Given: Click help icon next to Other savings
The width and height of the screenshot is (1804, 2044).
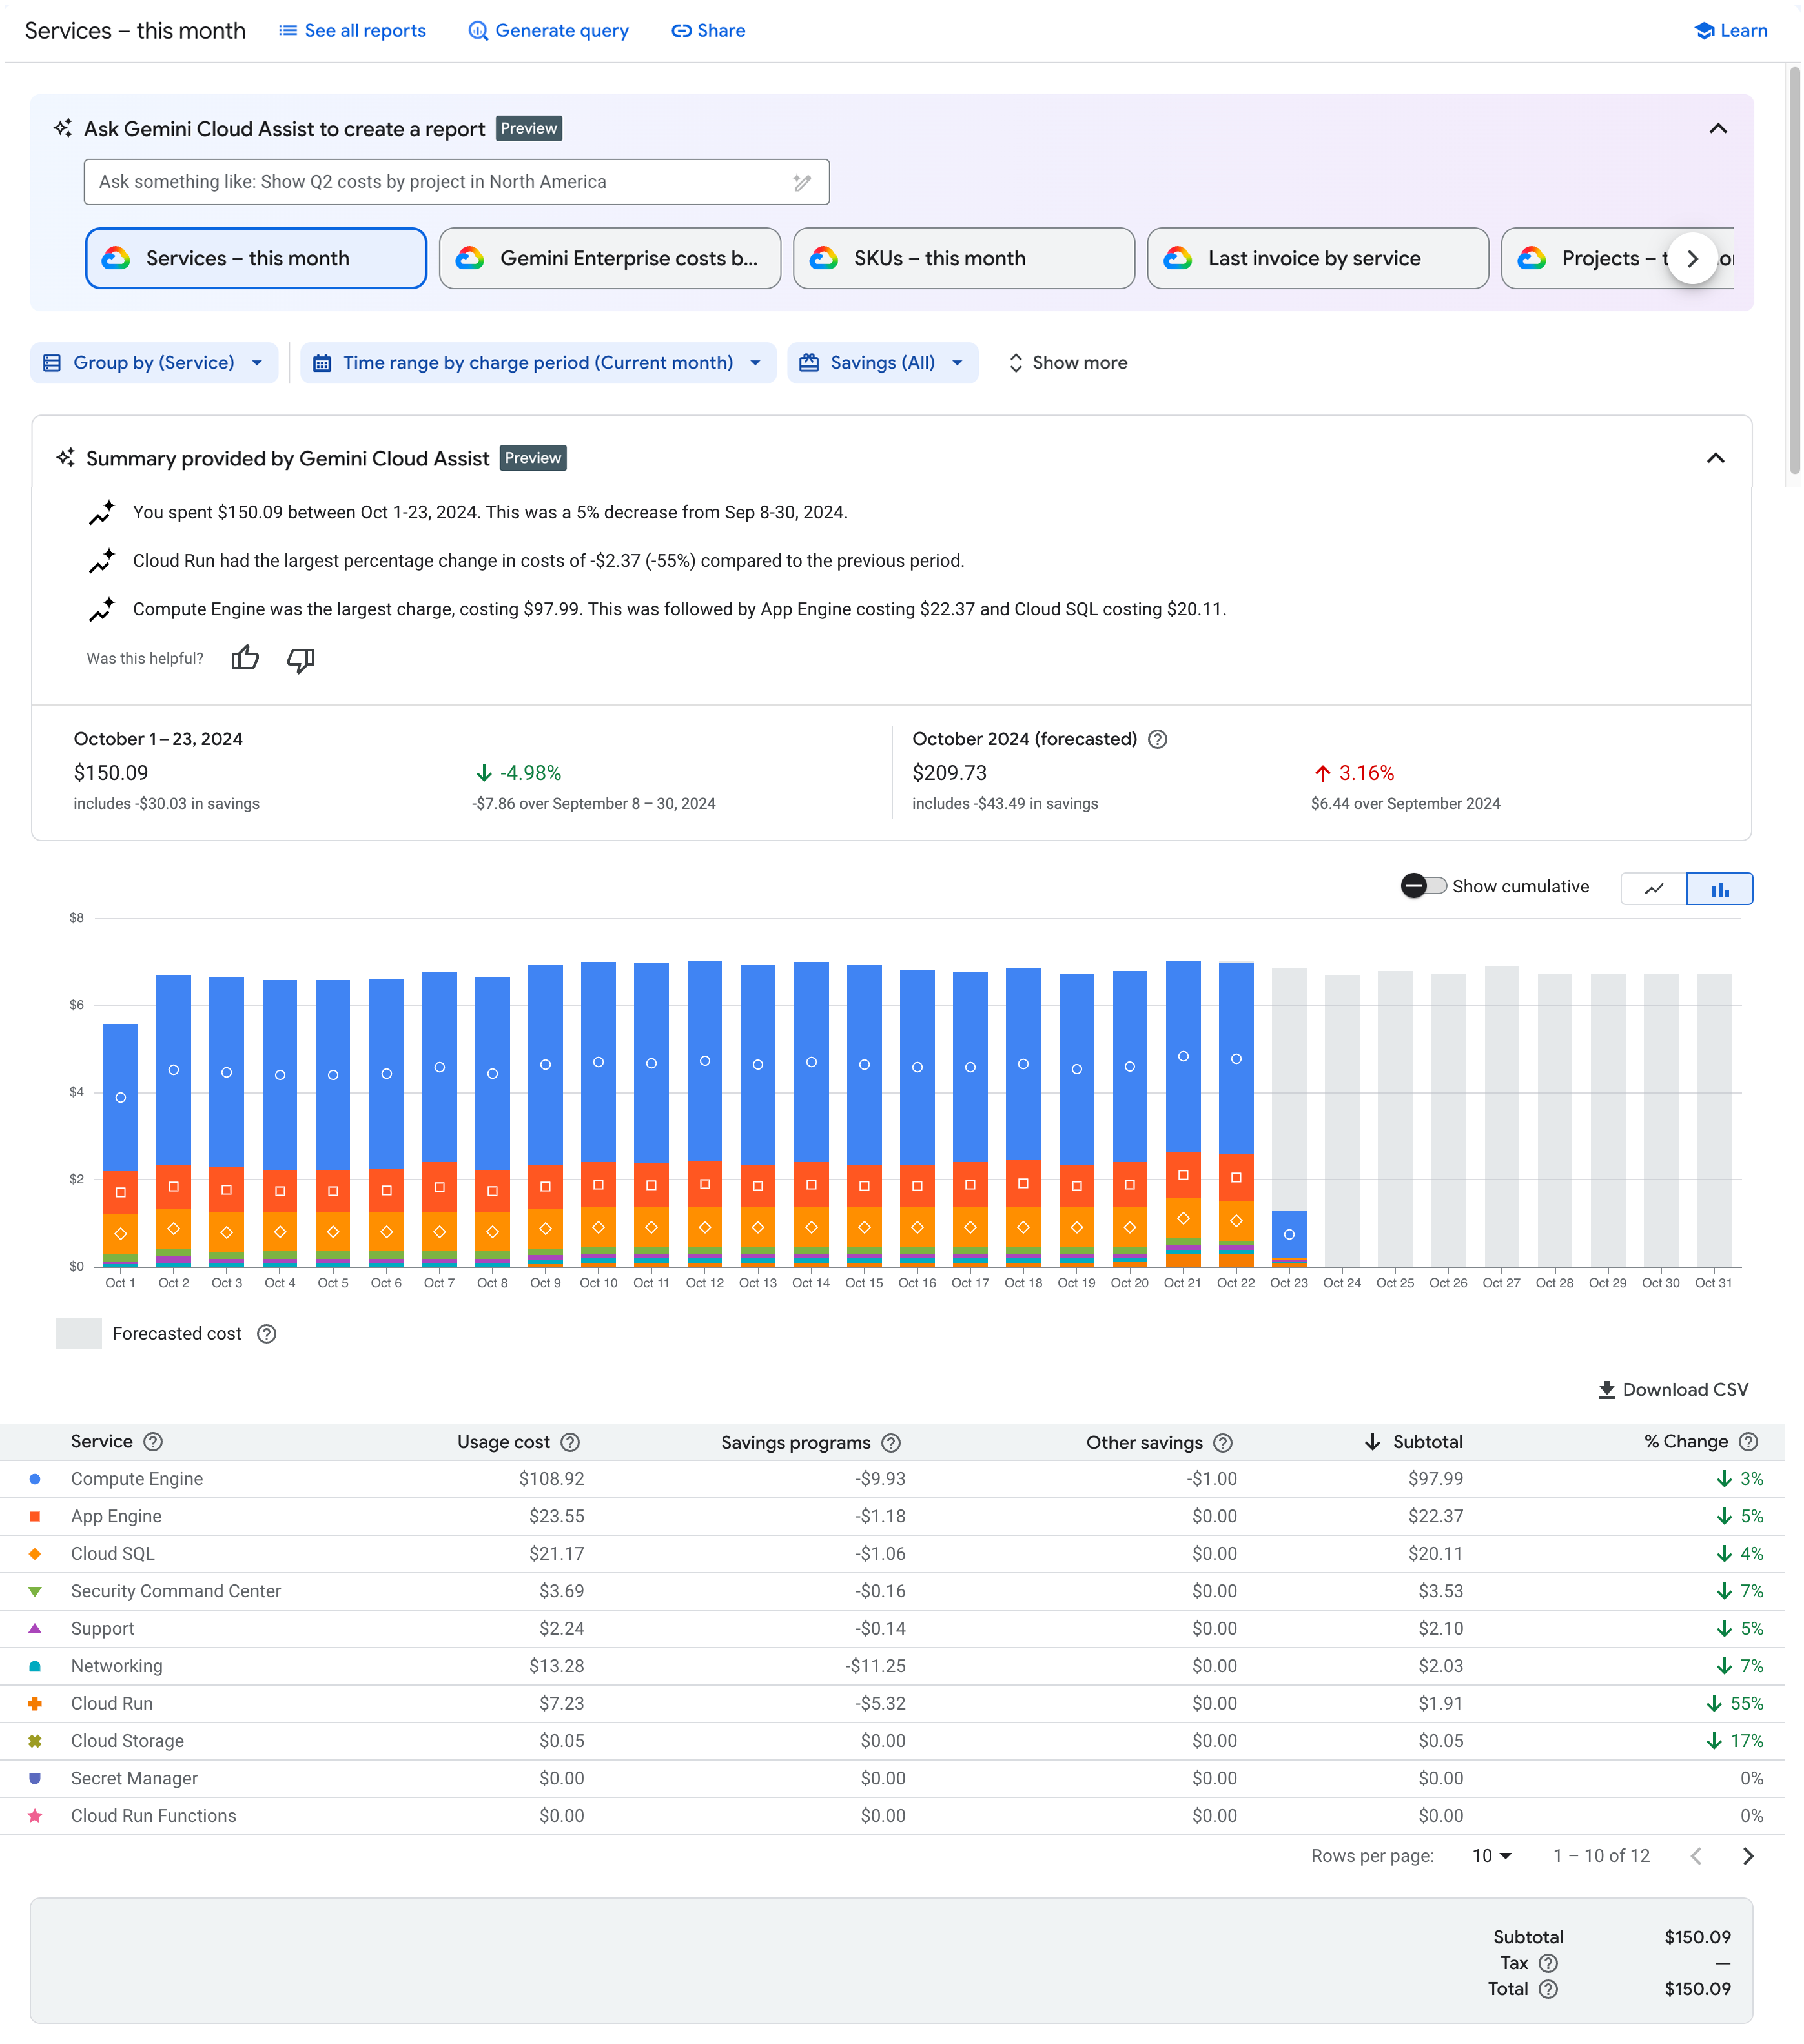Looking at the screenshot, I should point(1223,1443).
